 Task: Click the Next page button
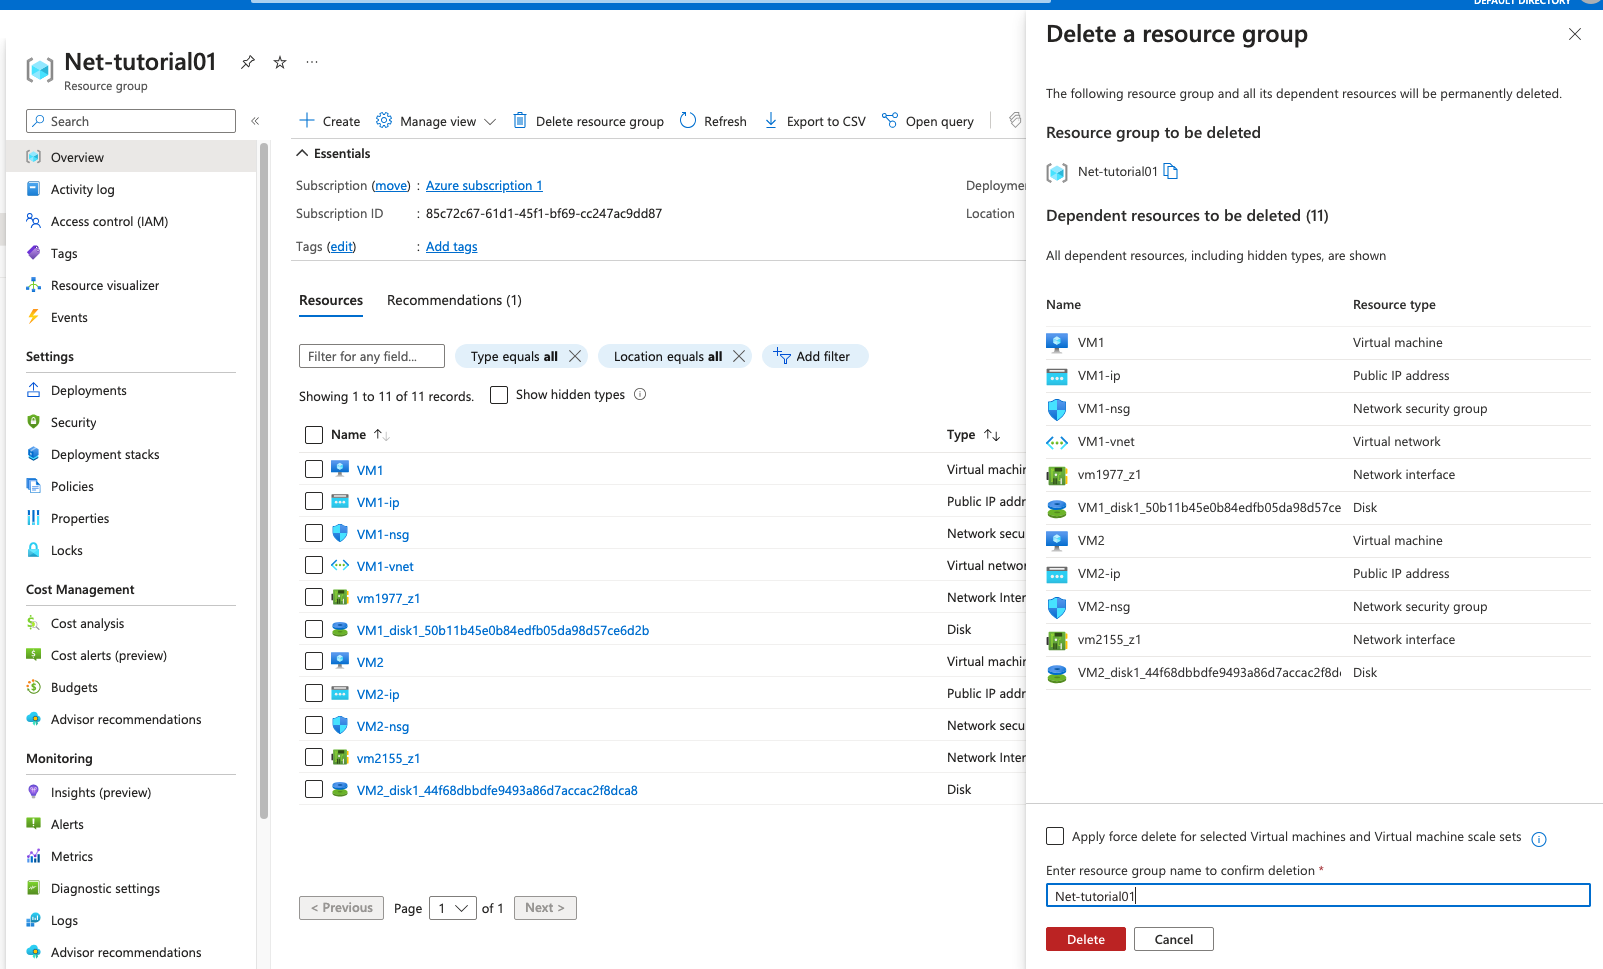(545, 908)
